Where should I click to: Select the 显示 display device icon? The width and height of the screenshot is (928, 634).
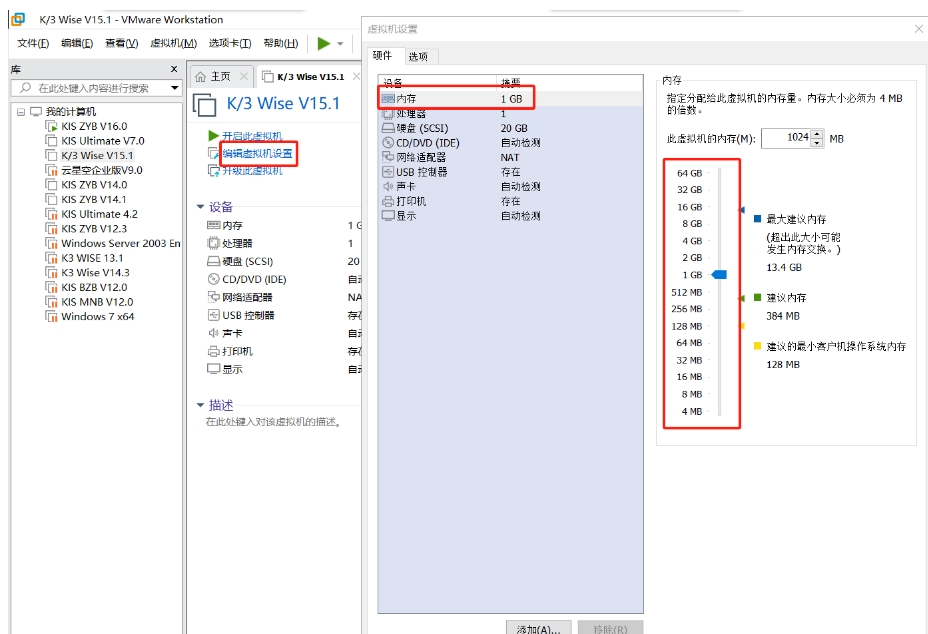(386, 215)
